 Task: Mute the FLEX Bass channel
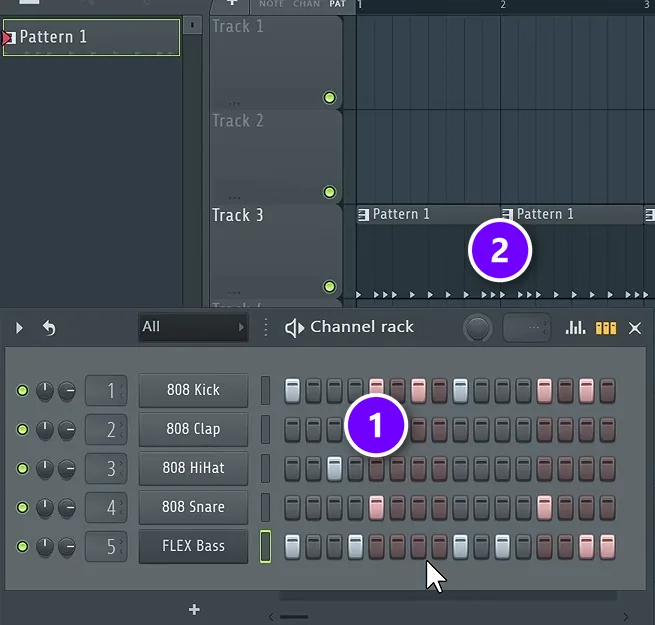click(22, 546)
